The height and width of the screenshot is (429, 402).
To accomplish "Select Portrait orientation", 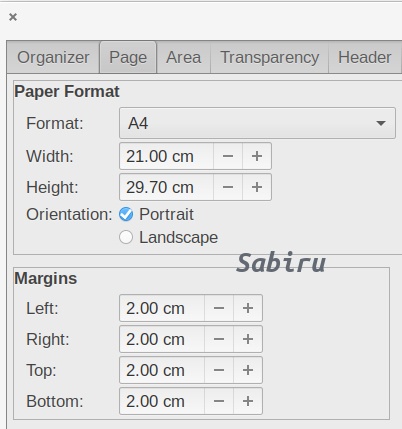I will tap(126, 214).
